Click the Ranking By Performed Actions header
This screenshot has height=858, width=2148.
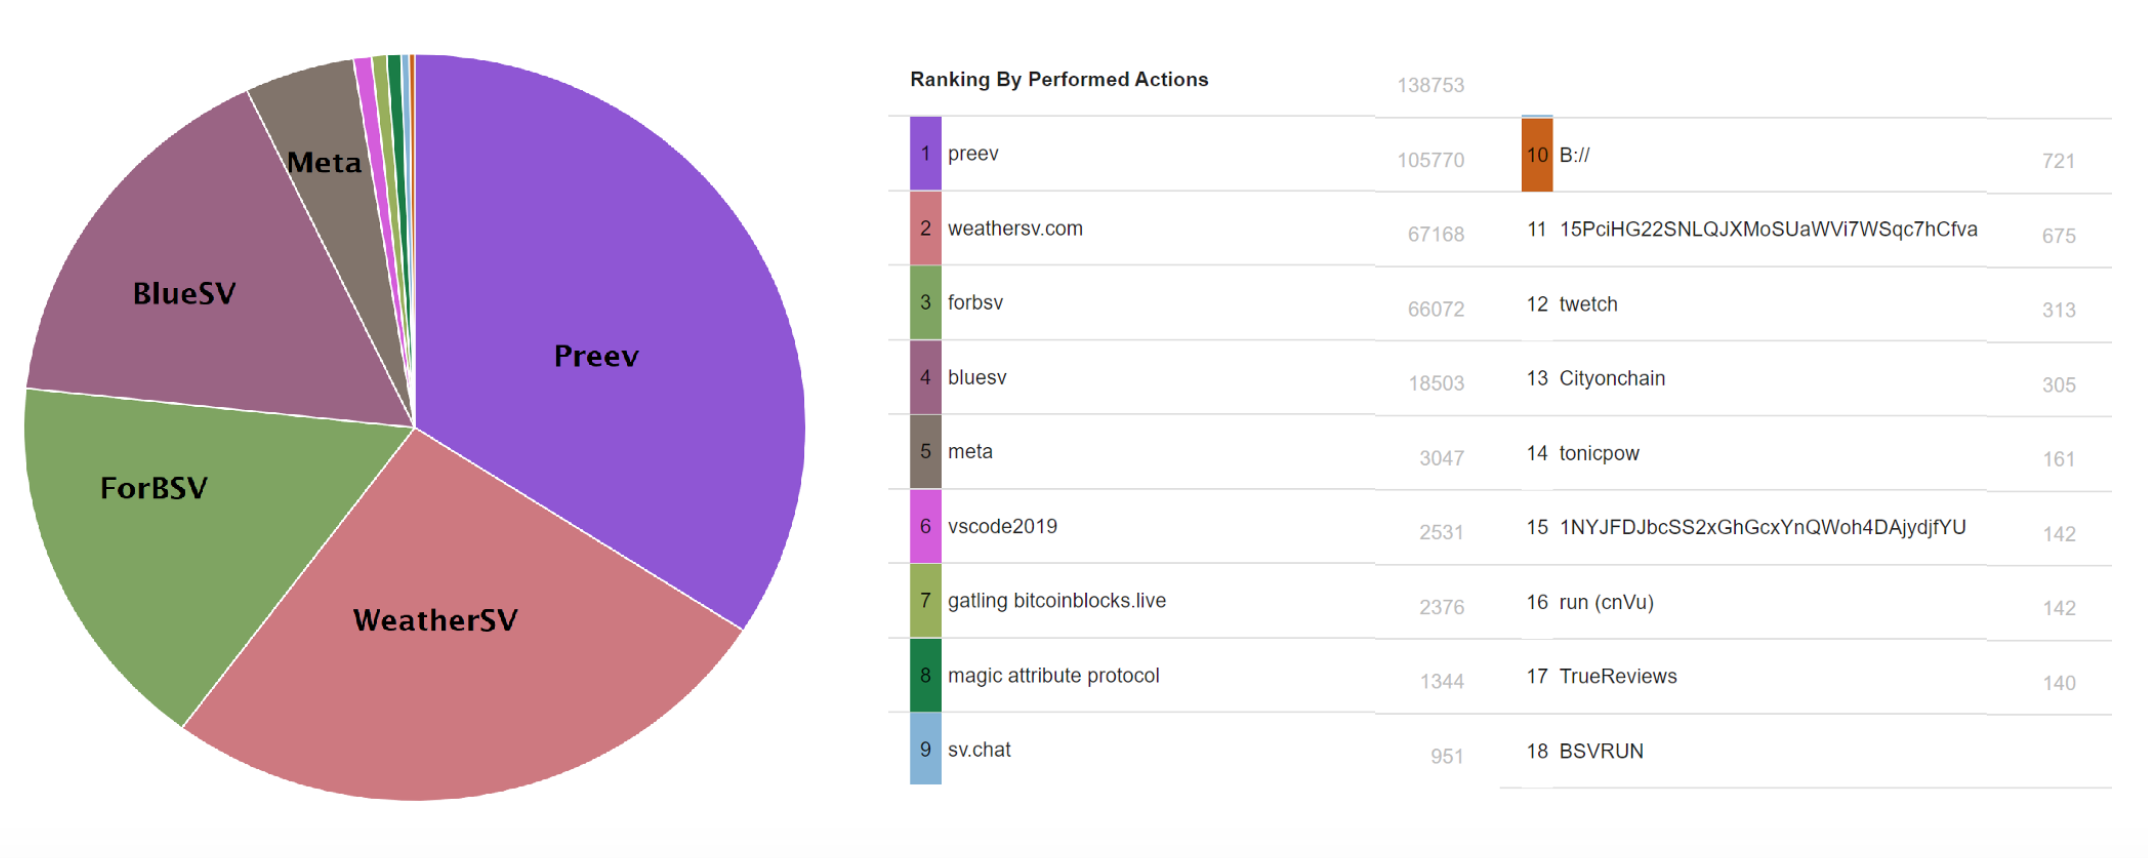coord(1059,79)
